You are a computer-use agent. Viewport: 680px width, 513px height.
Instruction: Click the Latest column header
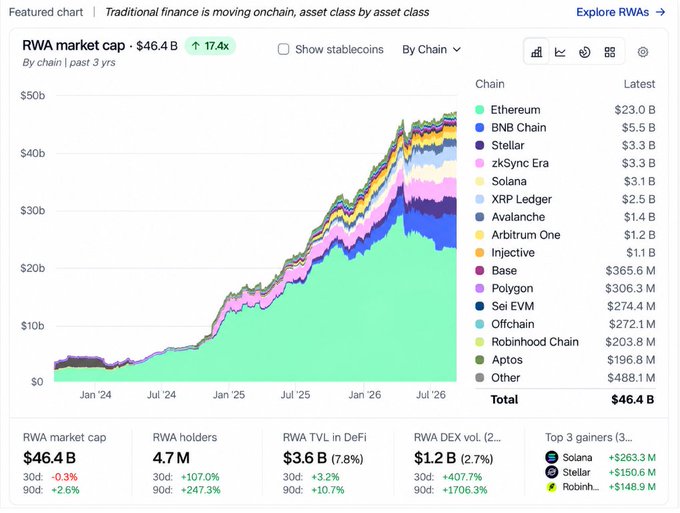point(639,84)
